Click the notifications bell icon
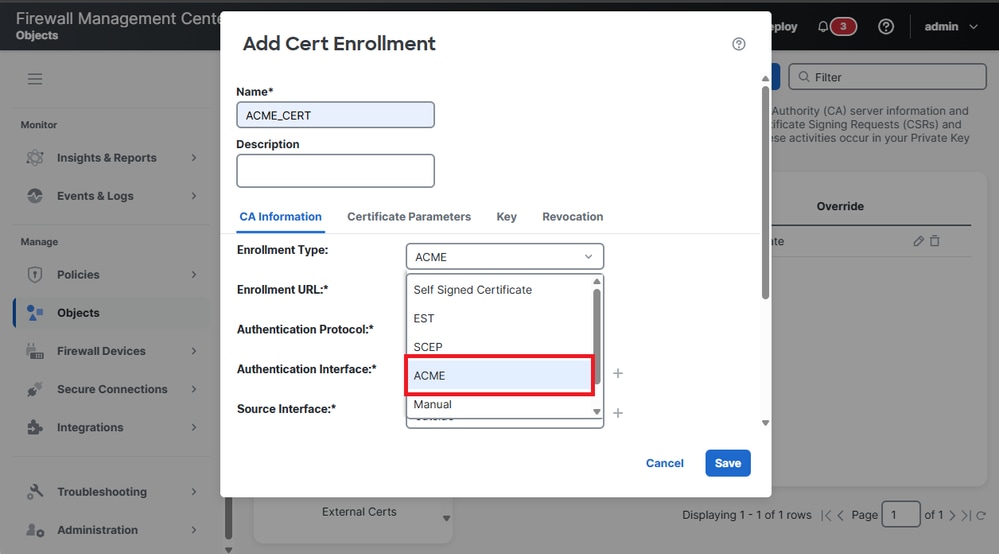This screenshot has height=554, width=999. click(x=823, y=27)
